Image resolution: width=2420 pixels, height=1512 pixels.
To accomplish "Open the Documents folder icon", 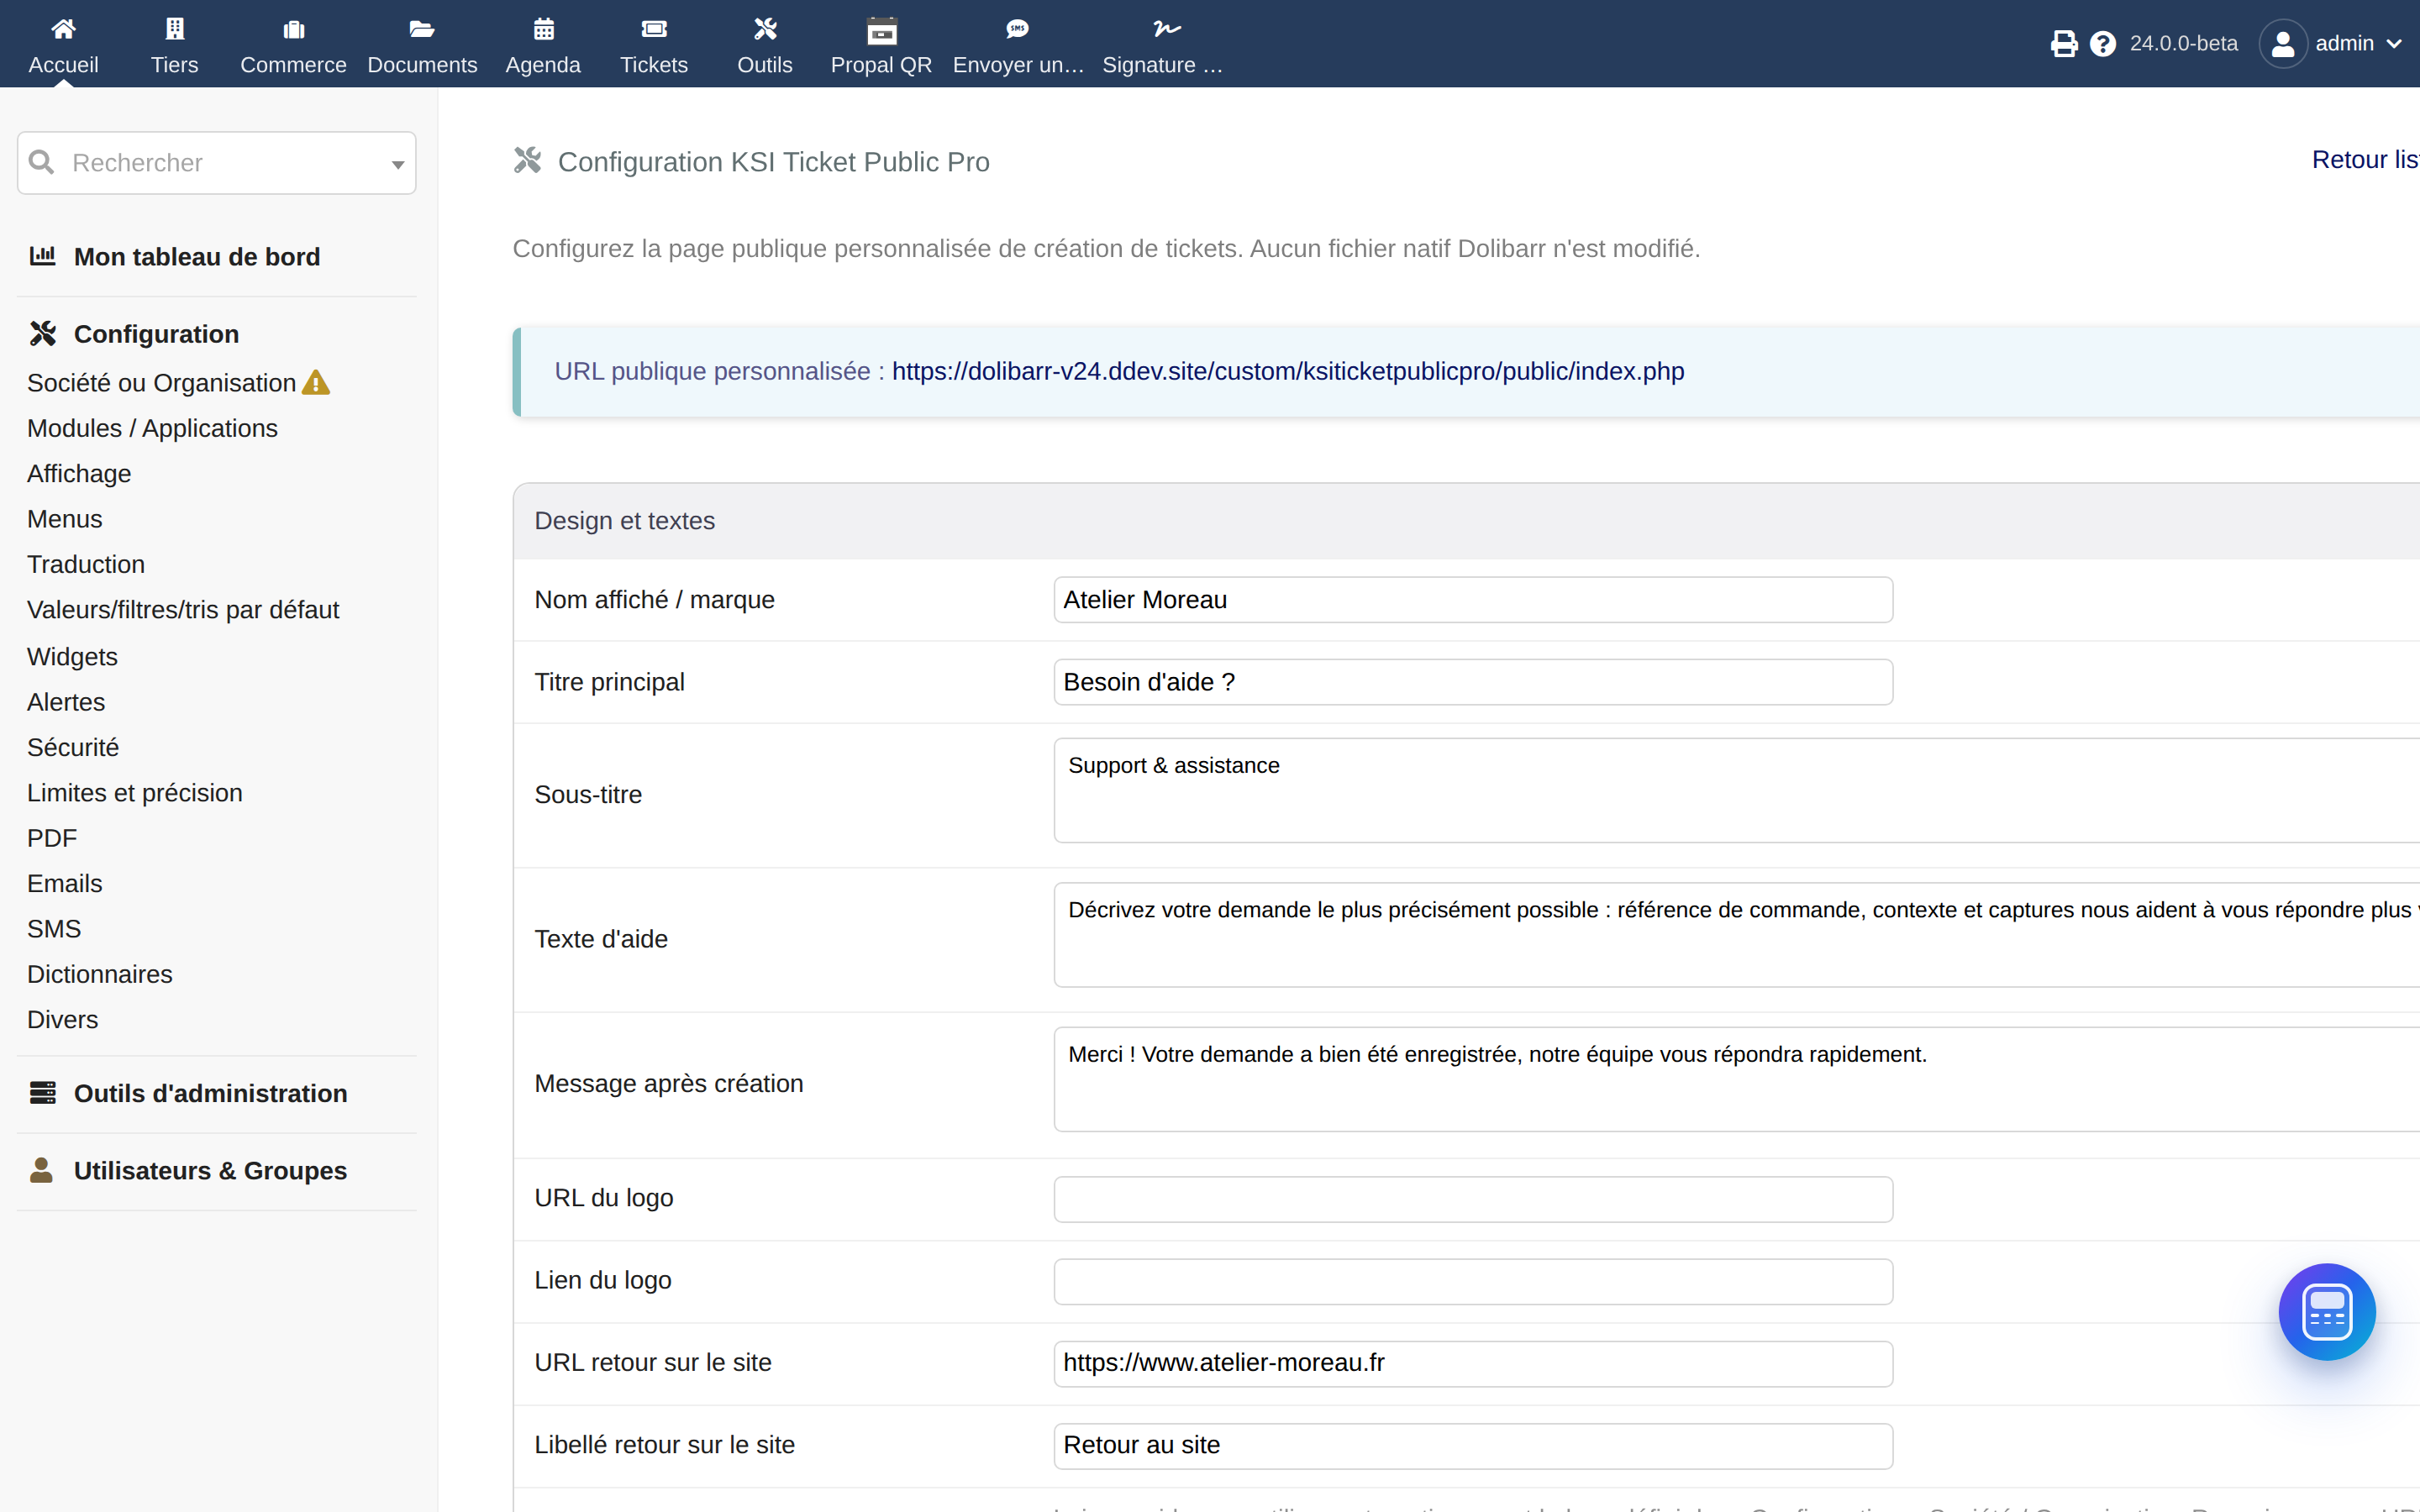I will (422, 29).
